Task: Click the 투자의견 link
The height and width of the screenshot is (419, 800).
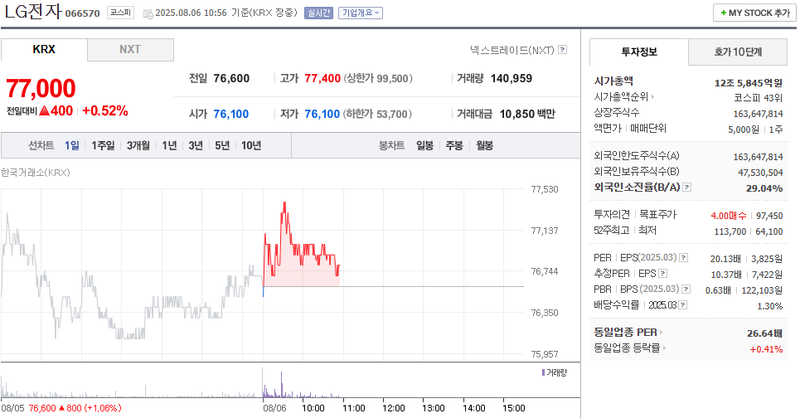Action: tap(612, 215)
